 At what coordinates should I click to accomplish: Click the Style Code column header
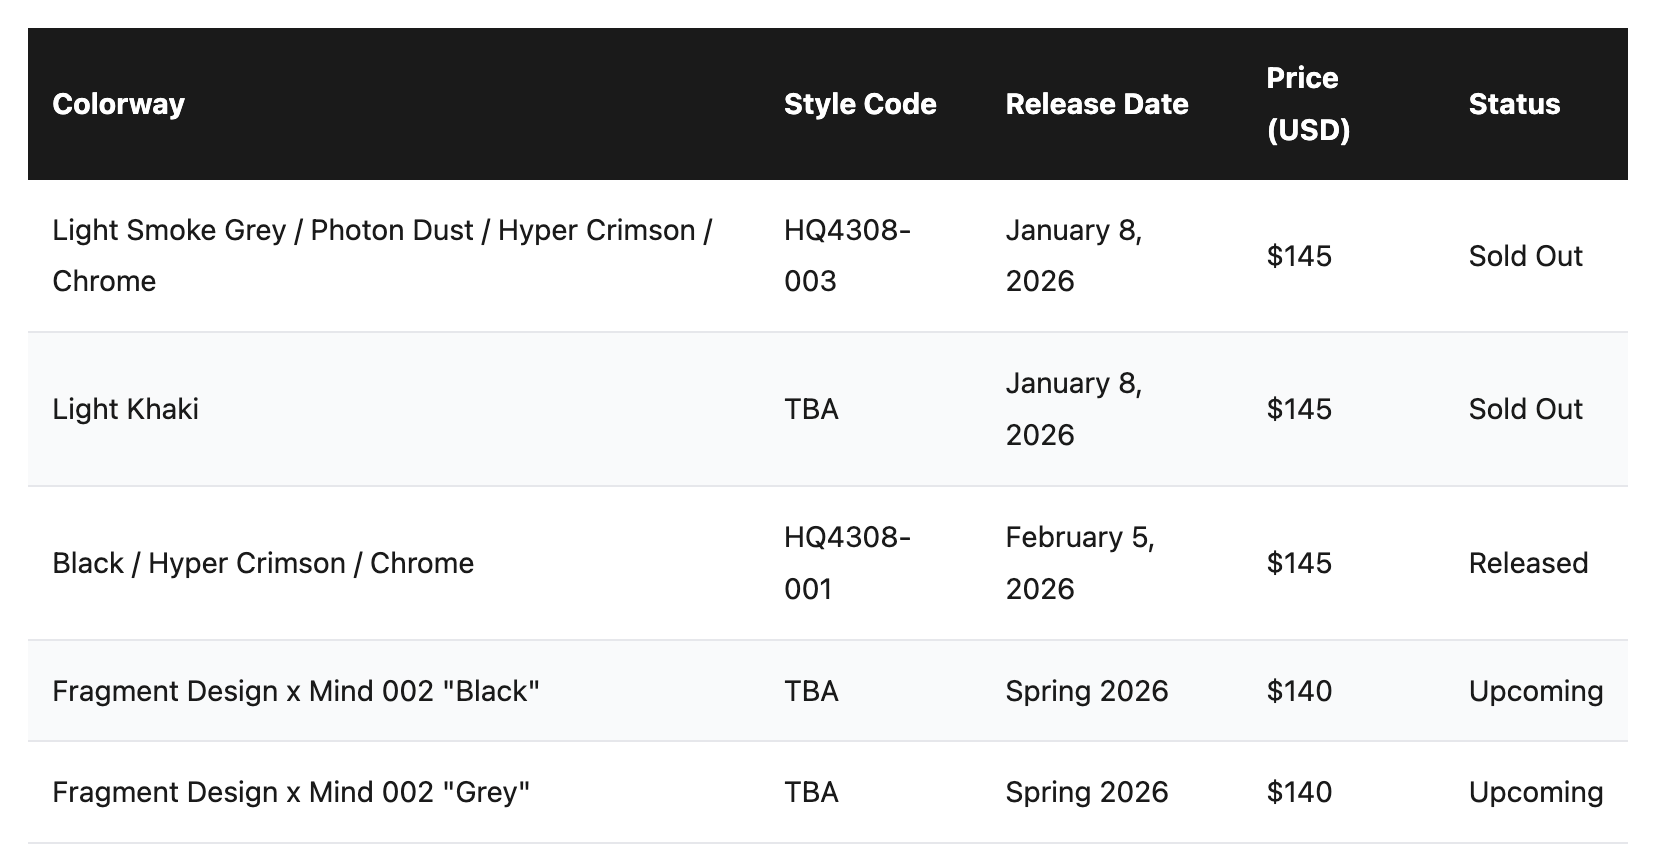click(860, 104)
